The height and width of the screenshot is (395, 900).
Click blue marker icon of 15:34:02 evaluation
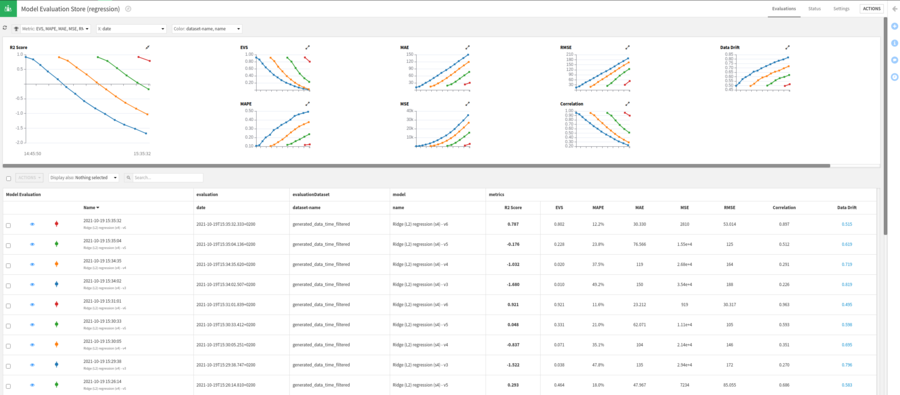point(56,284)
